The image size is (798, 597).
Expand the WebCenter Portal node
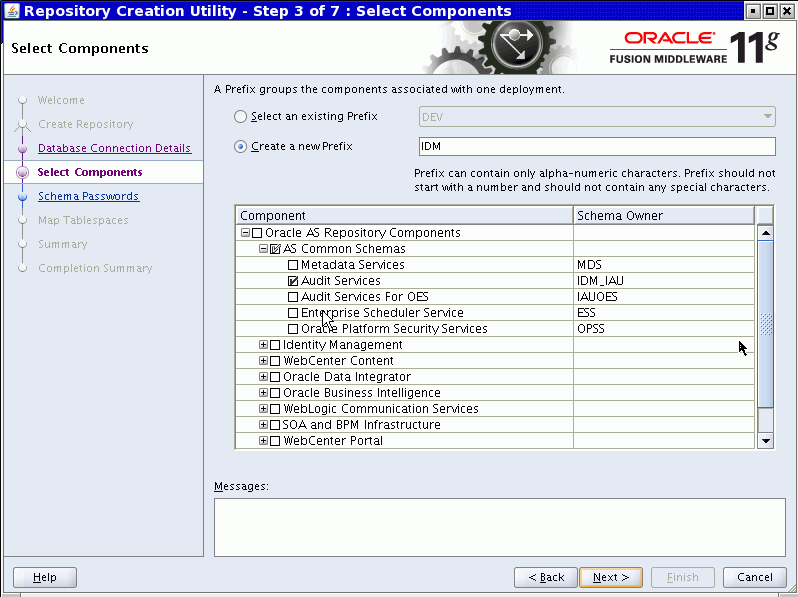coord(263,440)
